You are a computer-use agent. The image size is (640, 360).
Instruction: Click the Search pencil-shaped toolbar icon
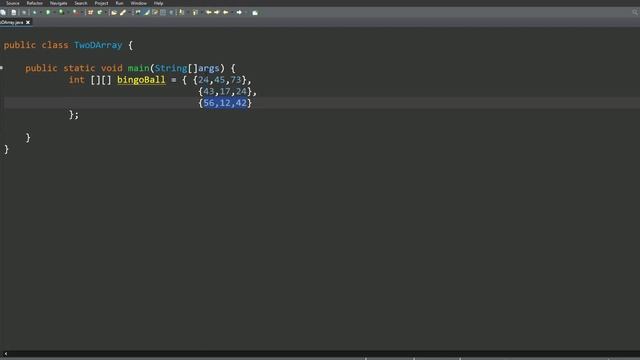pyautogui.click(x=123, y=13)
